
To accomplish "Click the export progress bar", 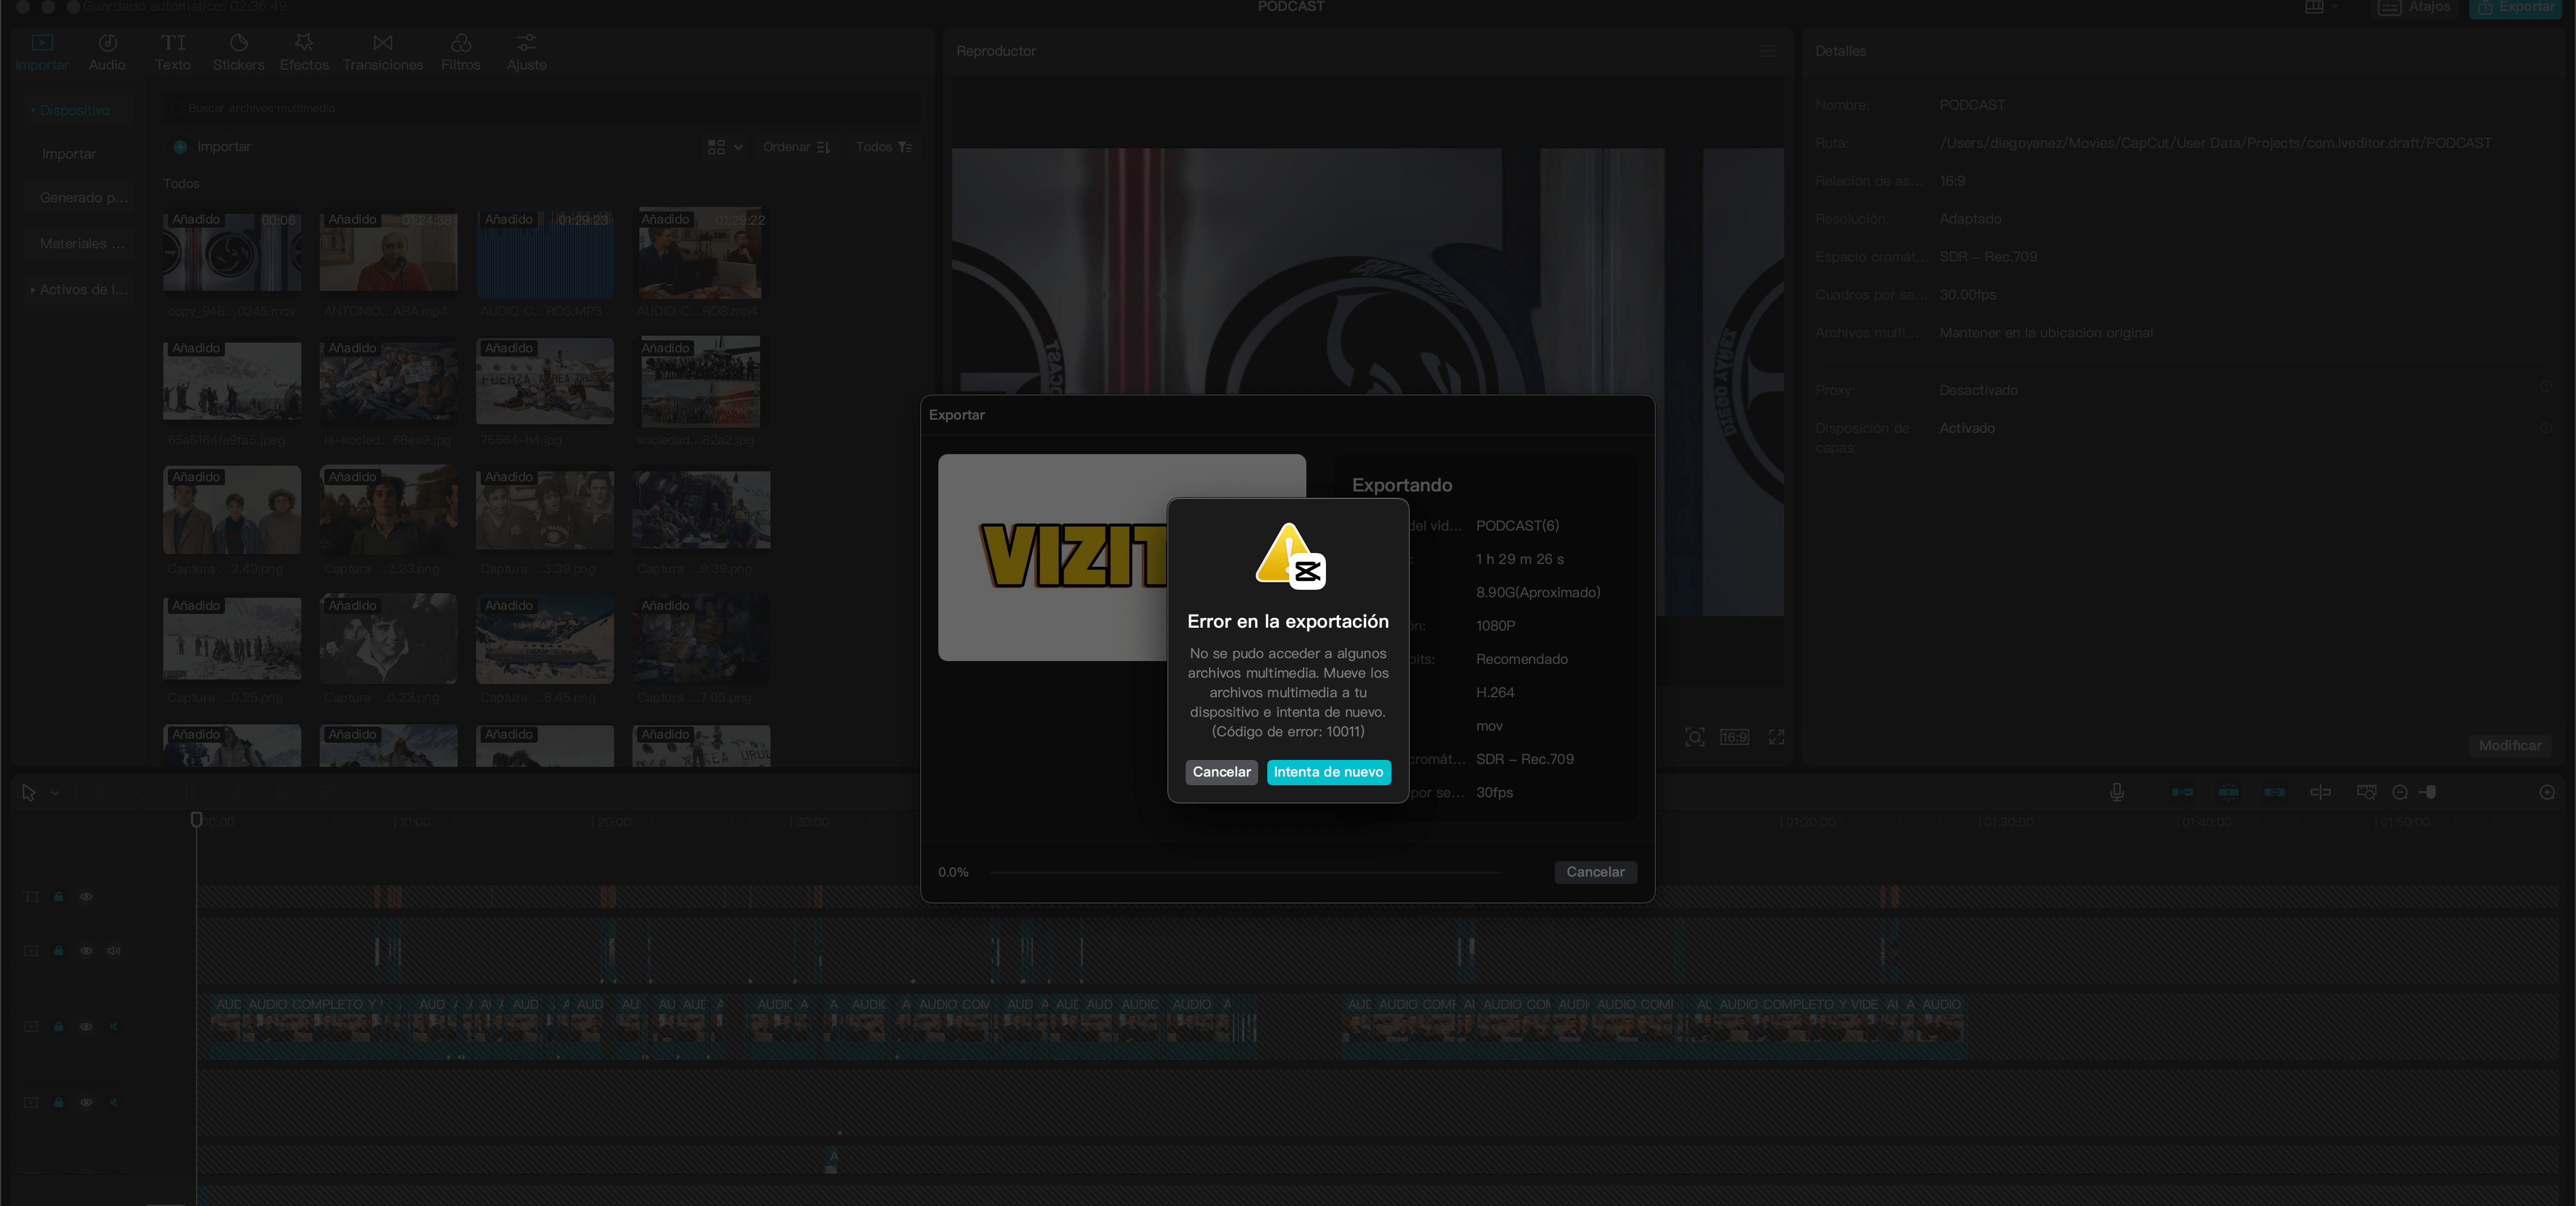I will (x=1244, y=872).
